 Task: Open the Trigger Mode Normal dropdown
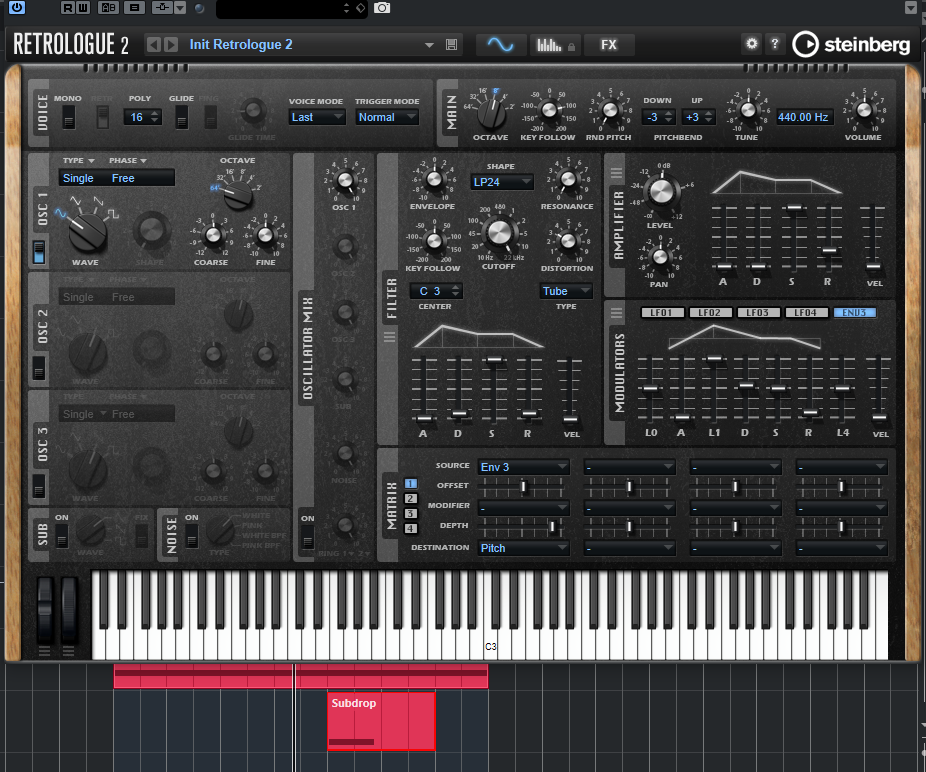387,117
